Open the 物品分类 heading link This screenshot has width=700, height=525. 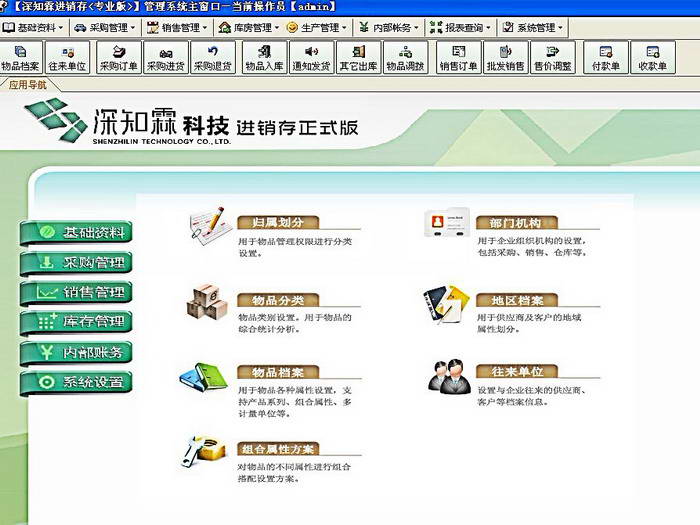(x=278, y=300)
